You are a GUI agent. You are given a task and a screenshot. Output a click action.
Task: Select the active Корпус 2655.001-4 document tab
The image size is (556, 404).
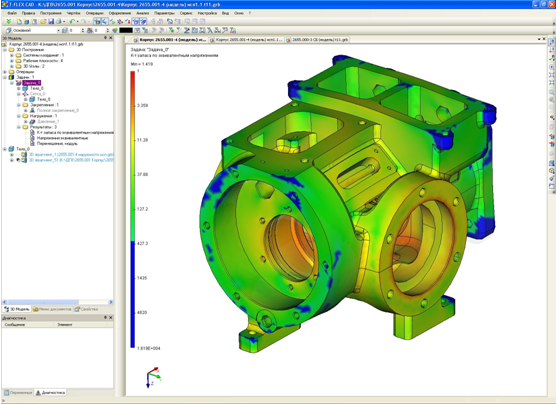coord(169,40)
